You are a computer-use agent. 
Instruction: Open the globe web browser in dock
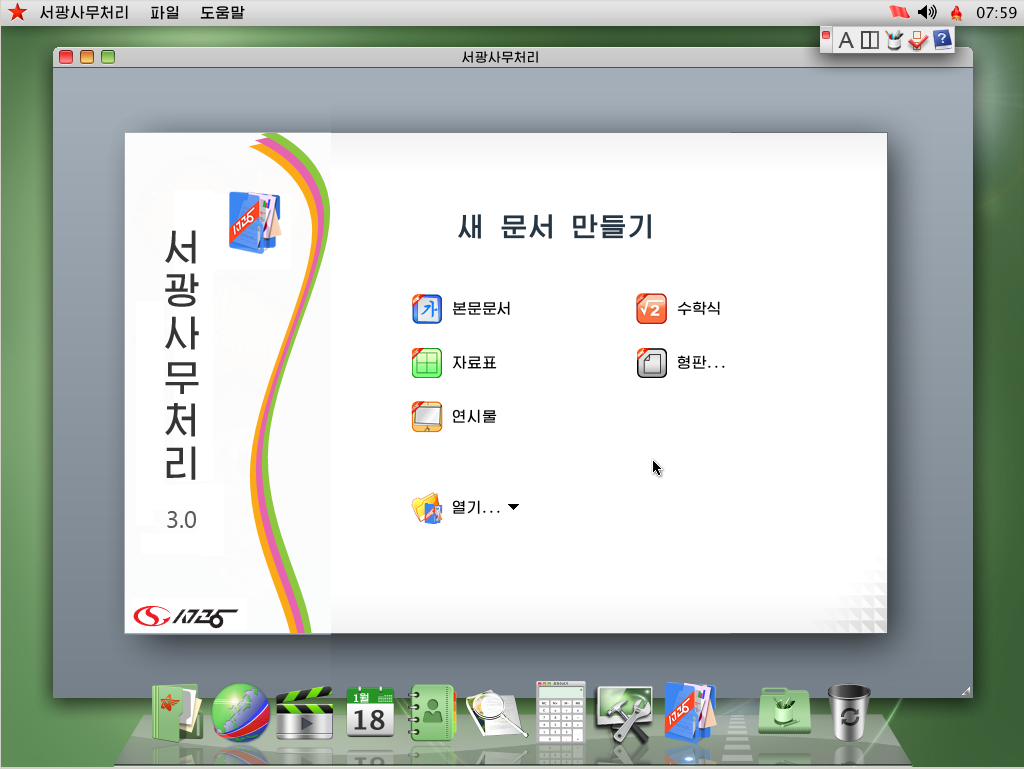tap(240, 710)
